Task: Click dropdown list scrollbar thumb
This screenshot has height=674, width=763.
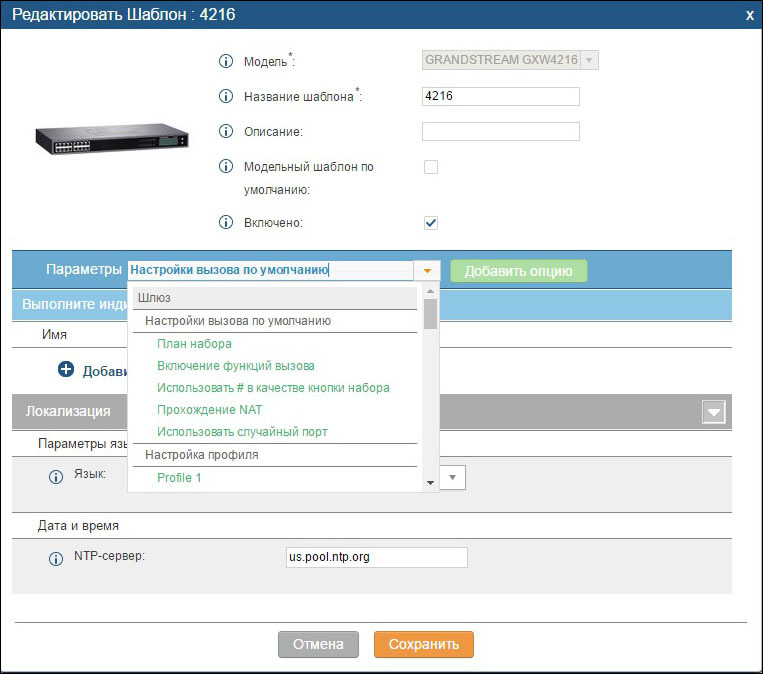Action: (x=430, y=314)
